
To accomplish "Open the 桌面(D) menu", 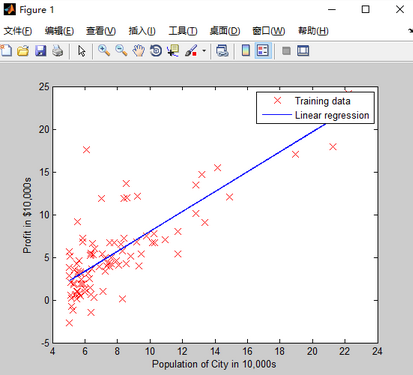I will point(225,31).
